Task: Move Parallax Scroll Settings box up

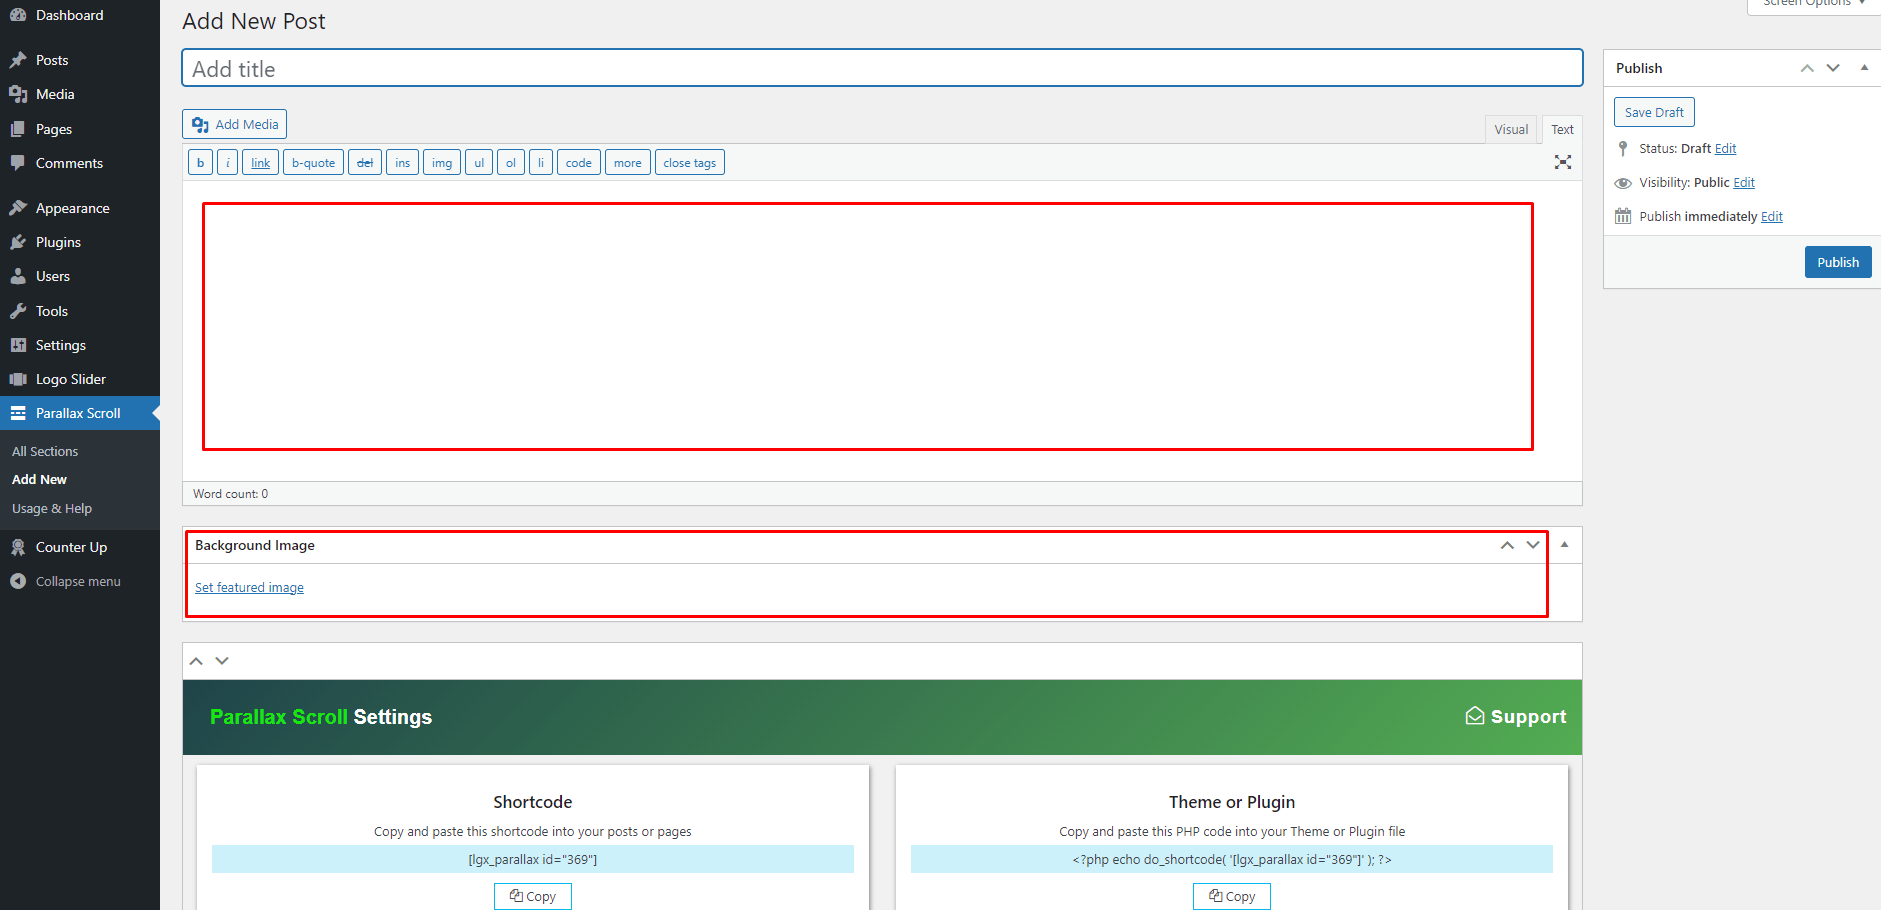Action: (x=196, y=661)
